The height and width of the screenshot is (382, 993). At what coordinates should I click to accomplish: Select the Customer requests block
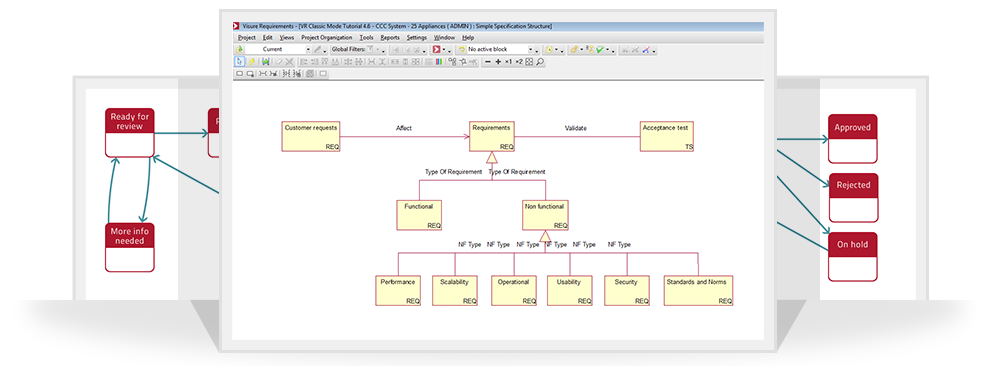pyautogui.click(x=311, y=136)
